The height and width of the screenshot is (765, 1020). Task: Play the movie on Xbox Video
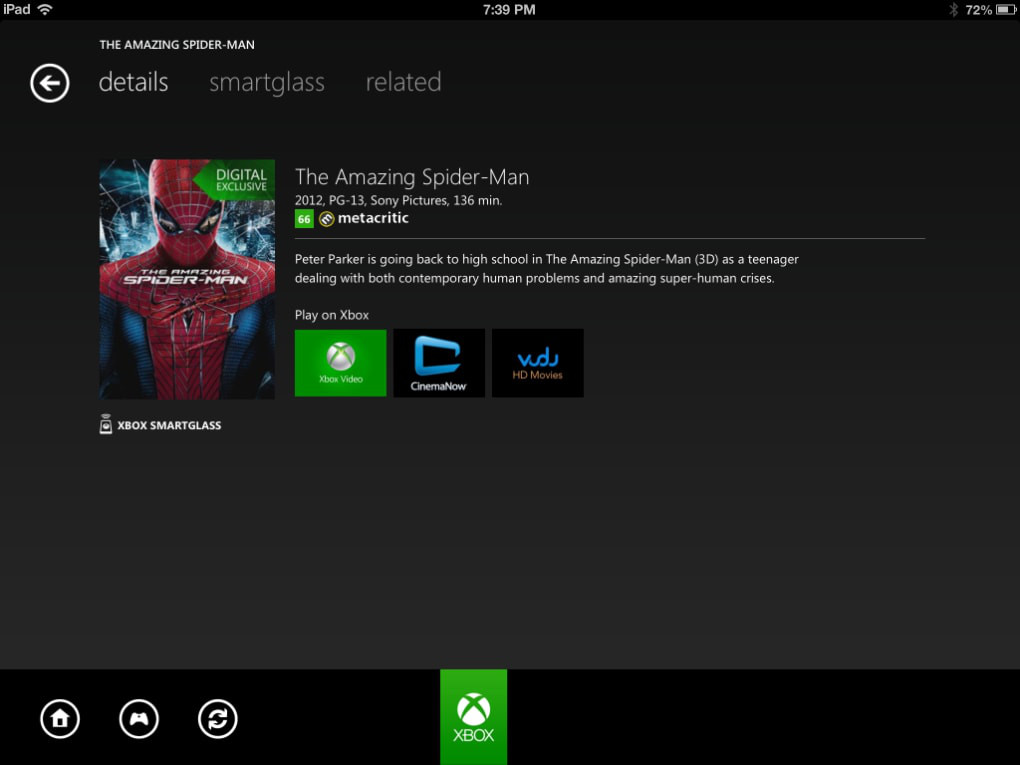(x=340, y=362)
